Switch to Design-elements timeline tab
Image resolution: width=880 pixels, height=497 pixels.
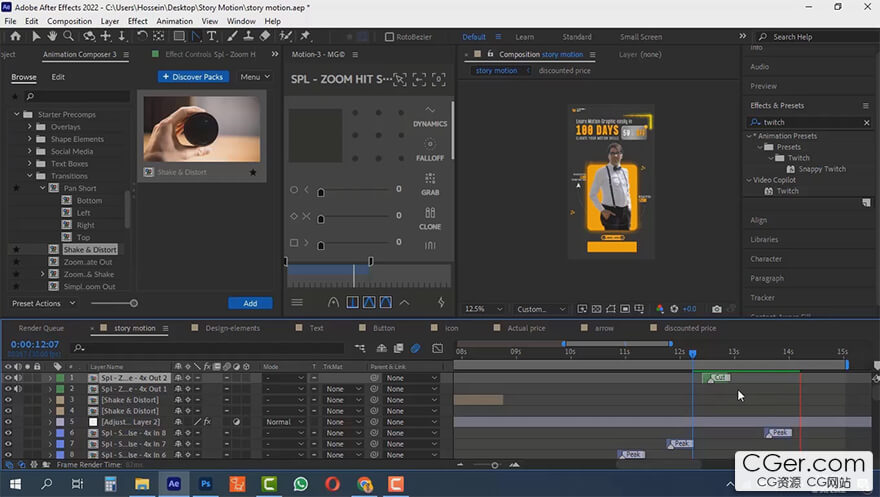(x=232, y=328)
